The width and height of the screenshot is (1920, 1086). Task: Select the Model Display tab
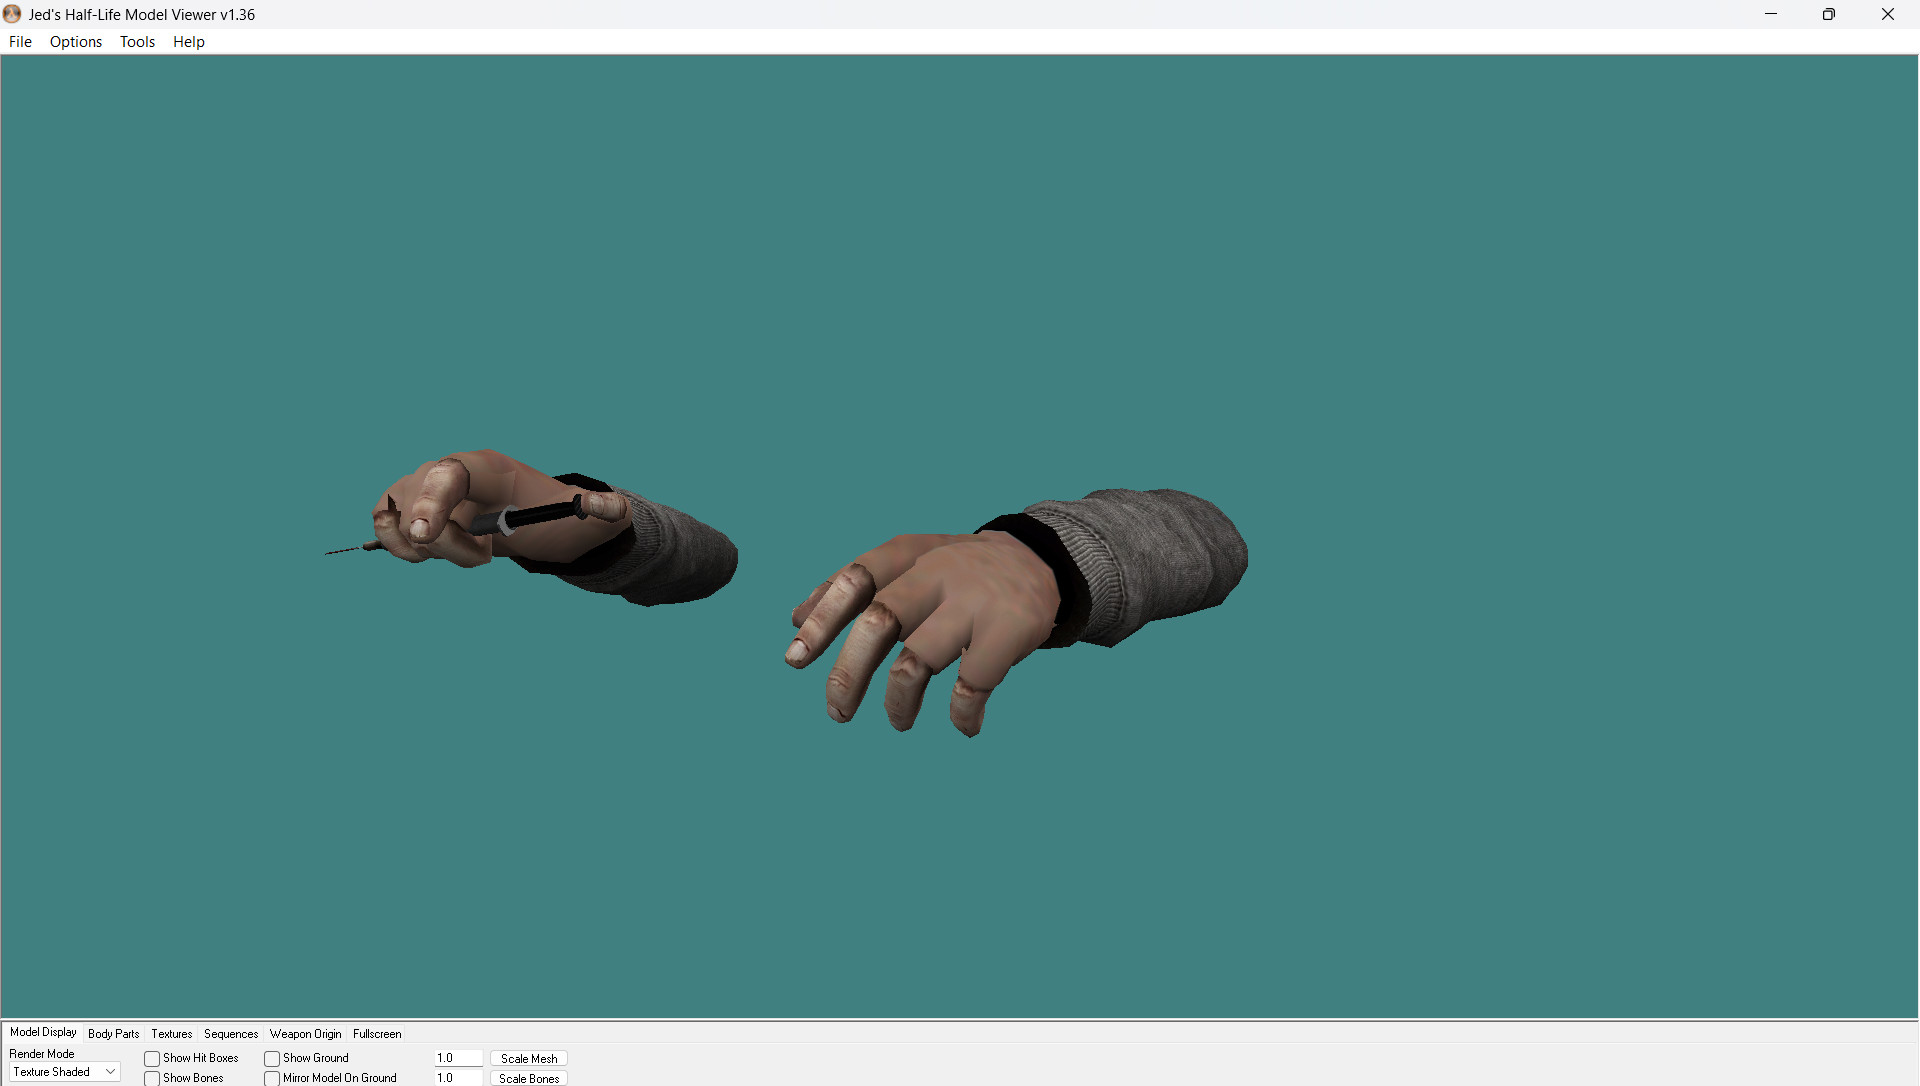coord(42,1032)
